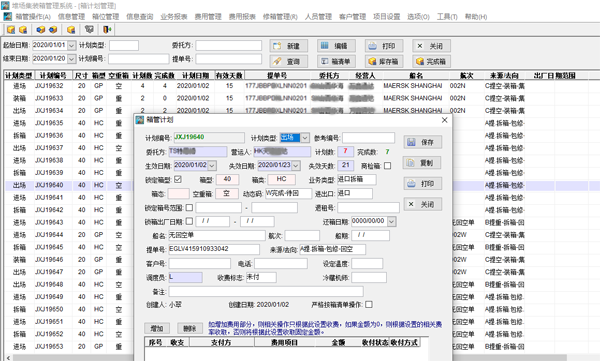Click the 设定温度 input field
600x361 pixels.
click(367, 263)
